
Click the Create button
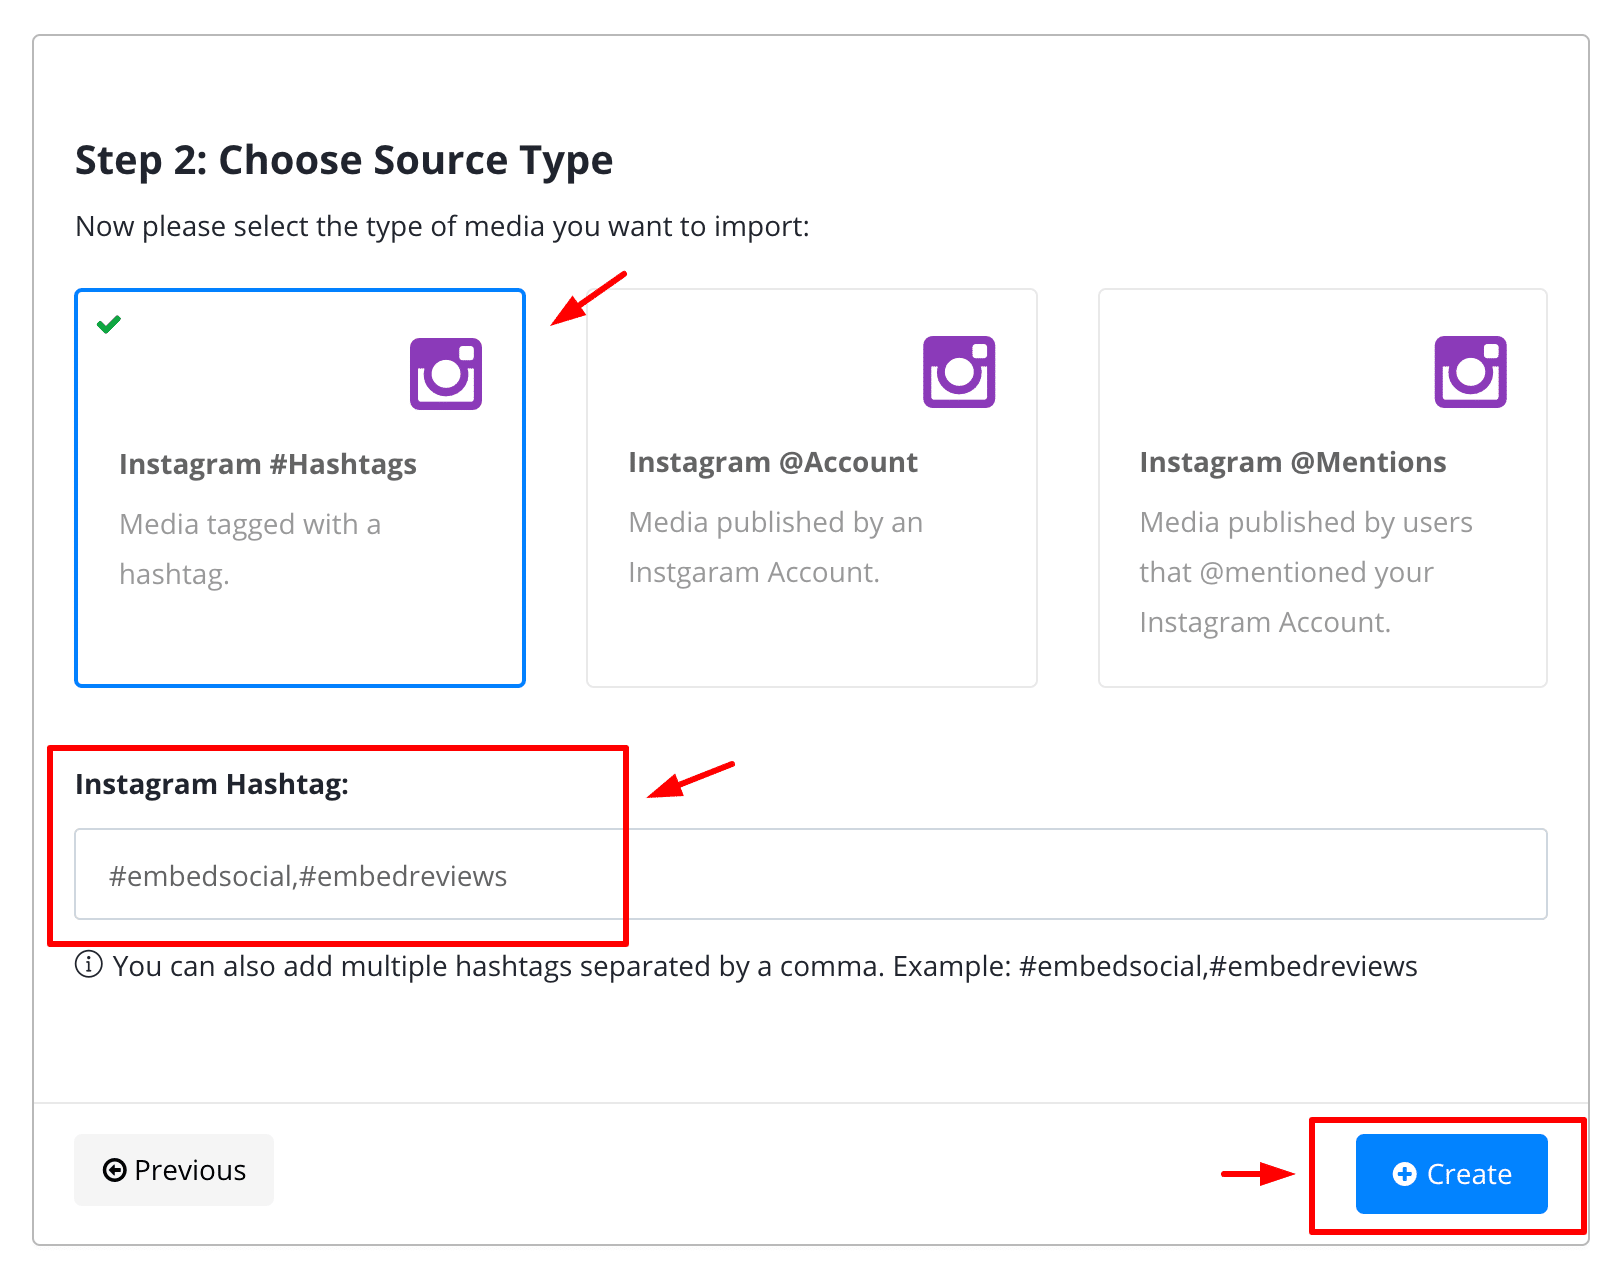pos(1452,1174)
